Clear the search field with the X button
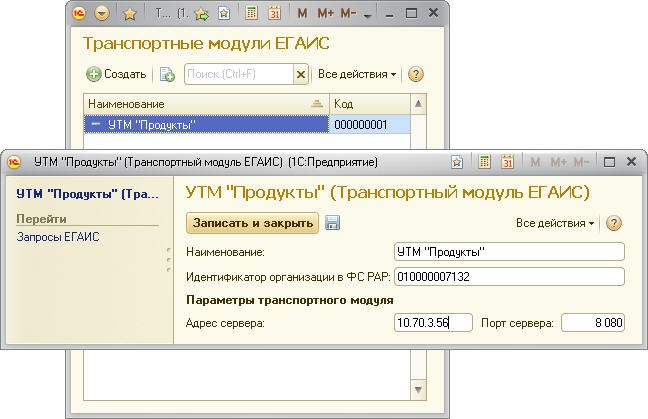This screenshot has height=419, width=648. (x=301, y=74)
